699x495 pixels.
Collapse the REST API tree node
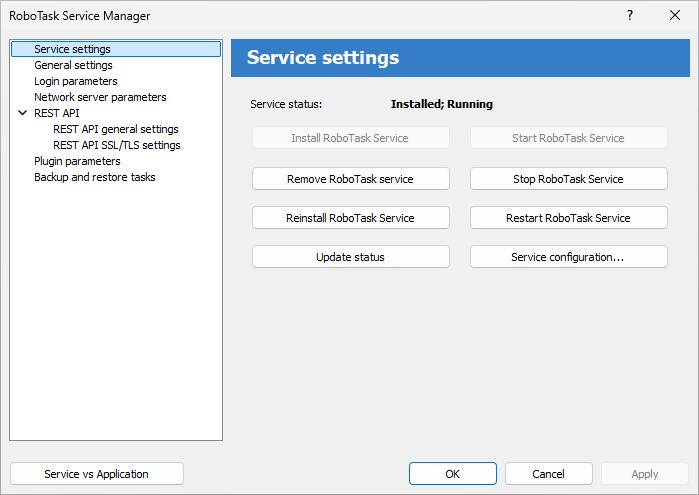coord(22,113)
